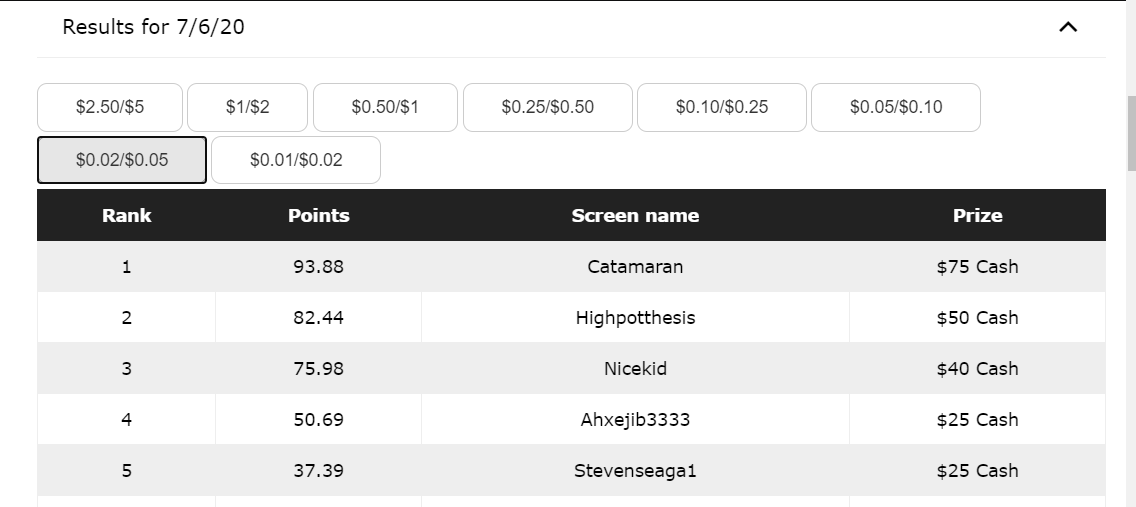Select the $2.50/$5 stakes tab

(110, 107)
